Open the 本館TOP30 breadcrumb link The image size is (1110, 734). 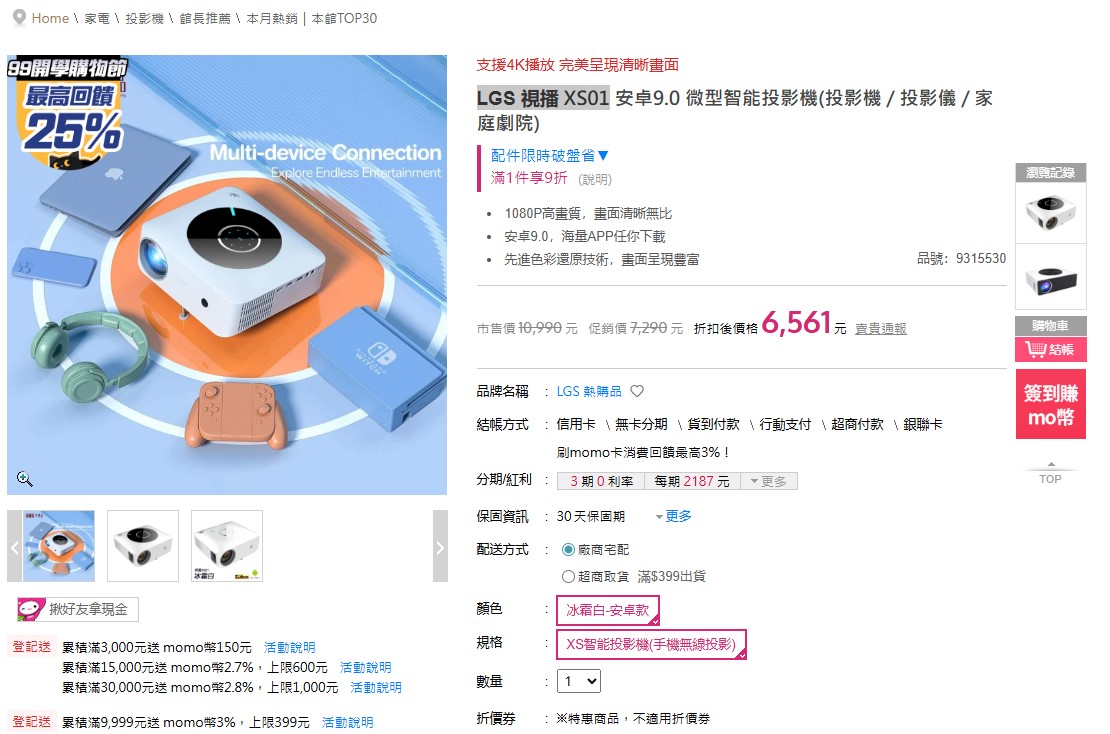coord(344,18)
